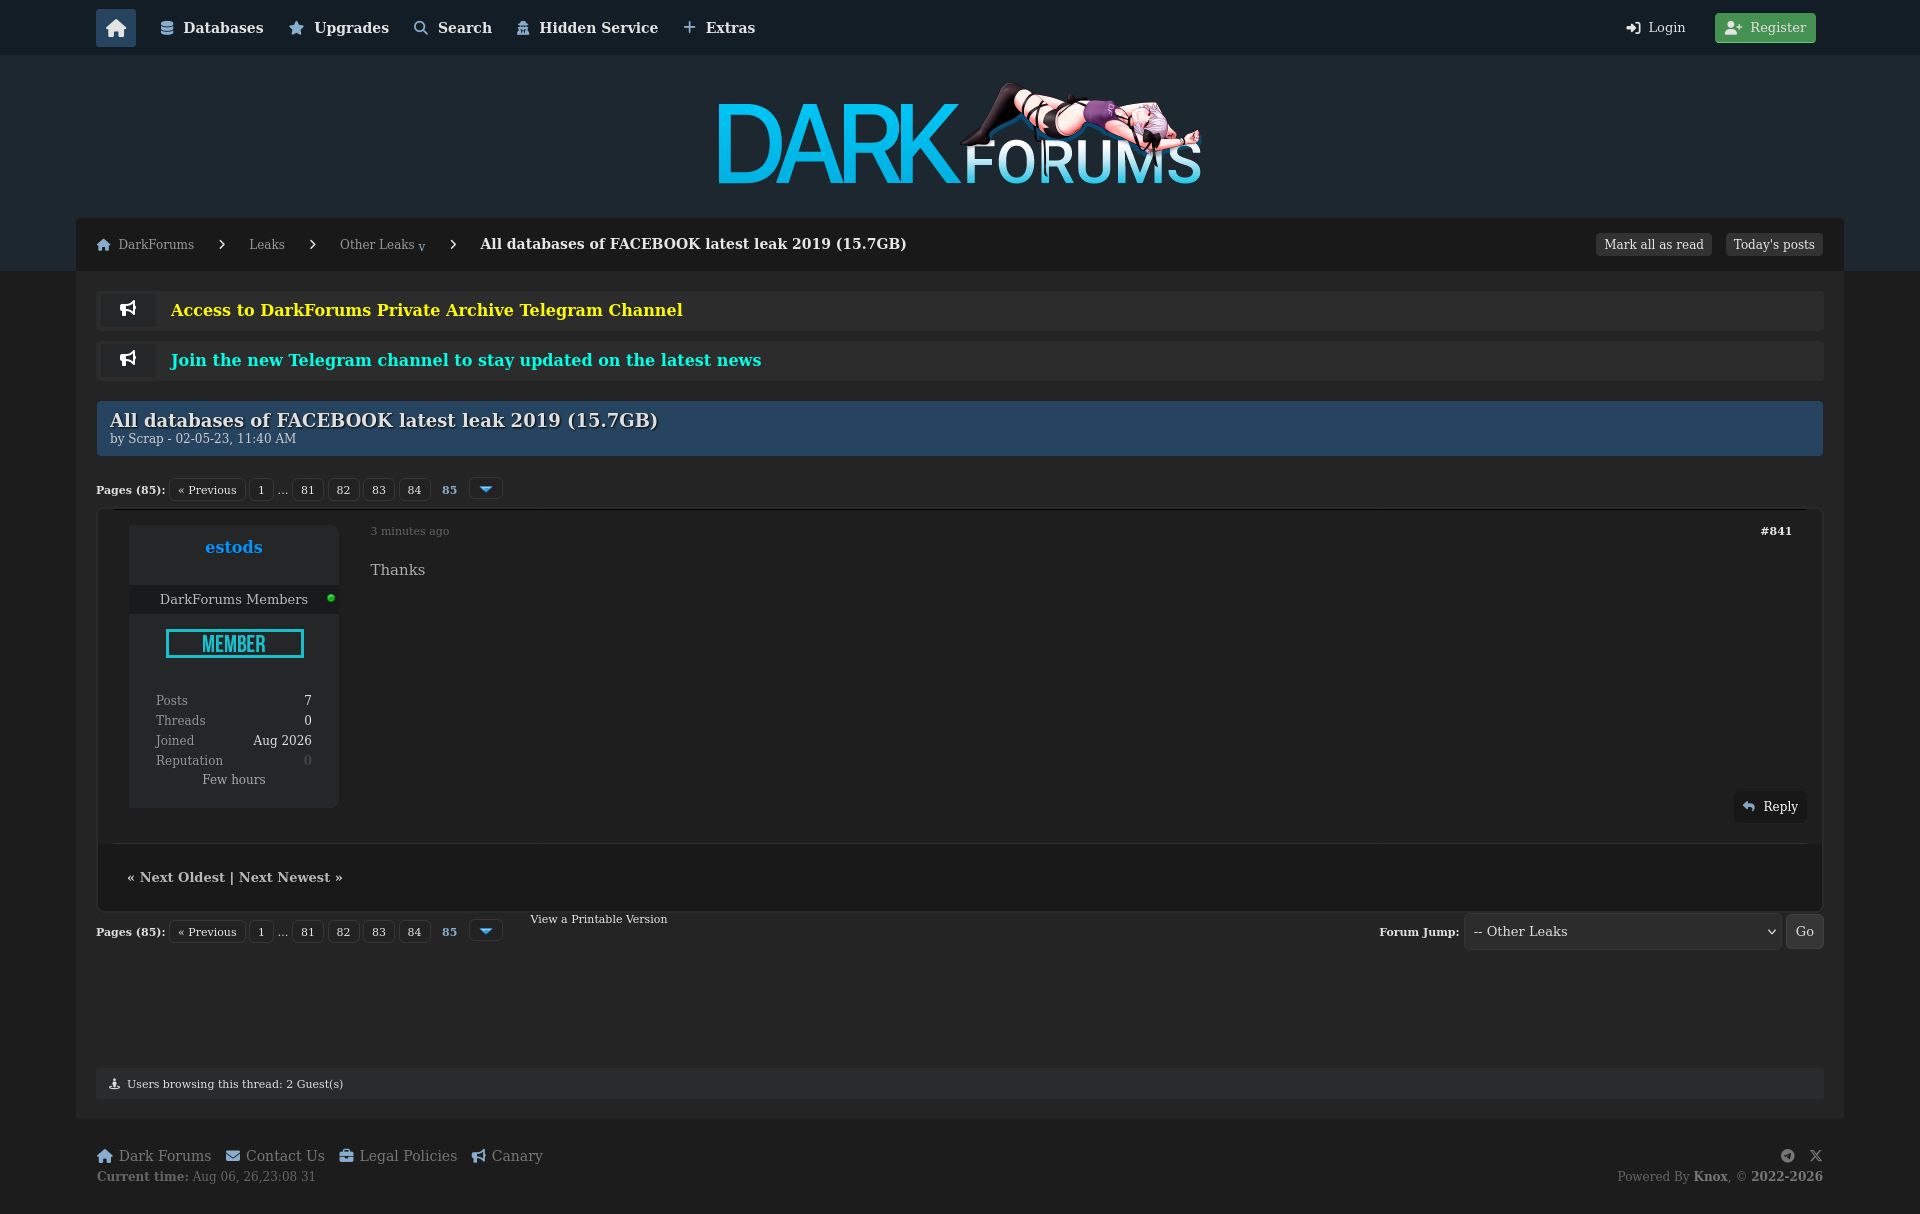Click the home icon in the navbar
The height and width of the screenshot is (1214, 1920).
(x=116, y=28)
